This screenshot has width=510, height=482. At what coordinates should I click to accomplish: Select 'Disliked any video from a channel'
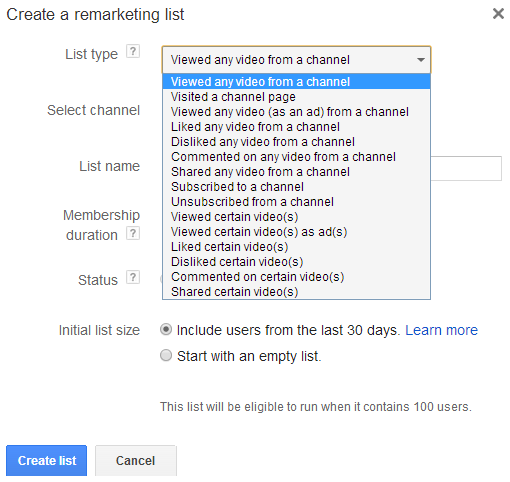(x=296, y=142)
